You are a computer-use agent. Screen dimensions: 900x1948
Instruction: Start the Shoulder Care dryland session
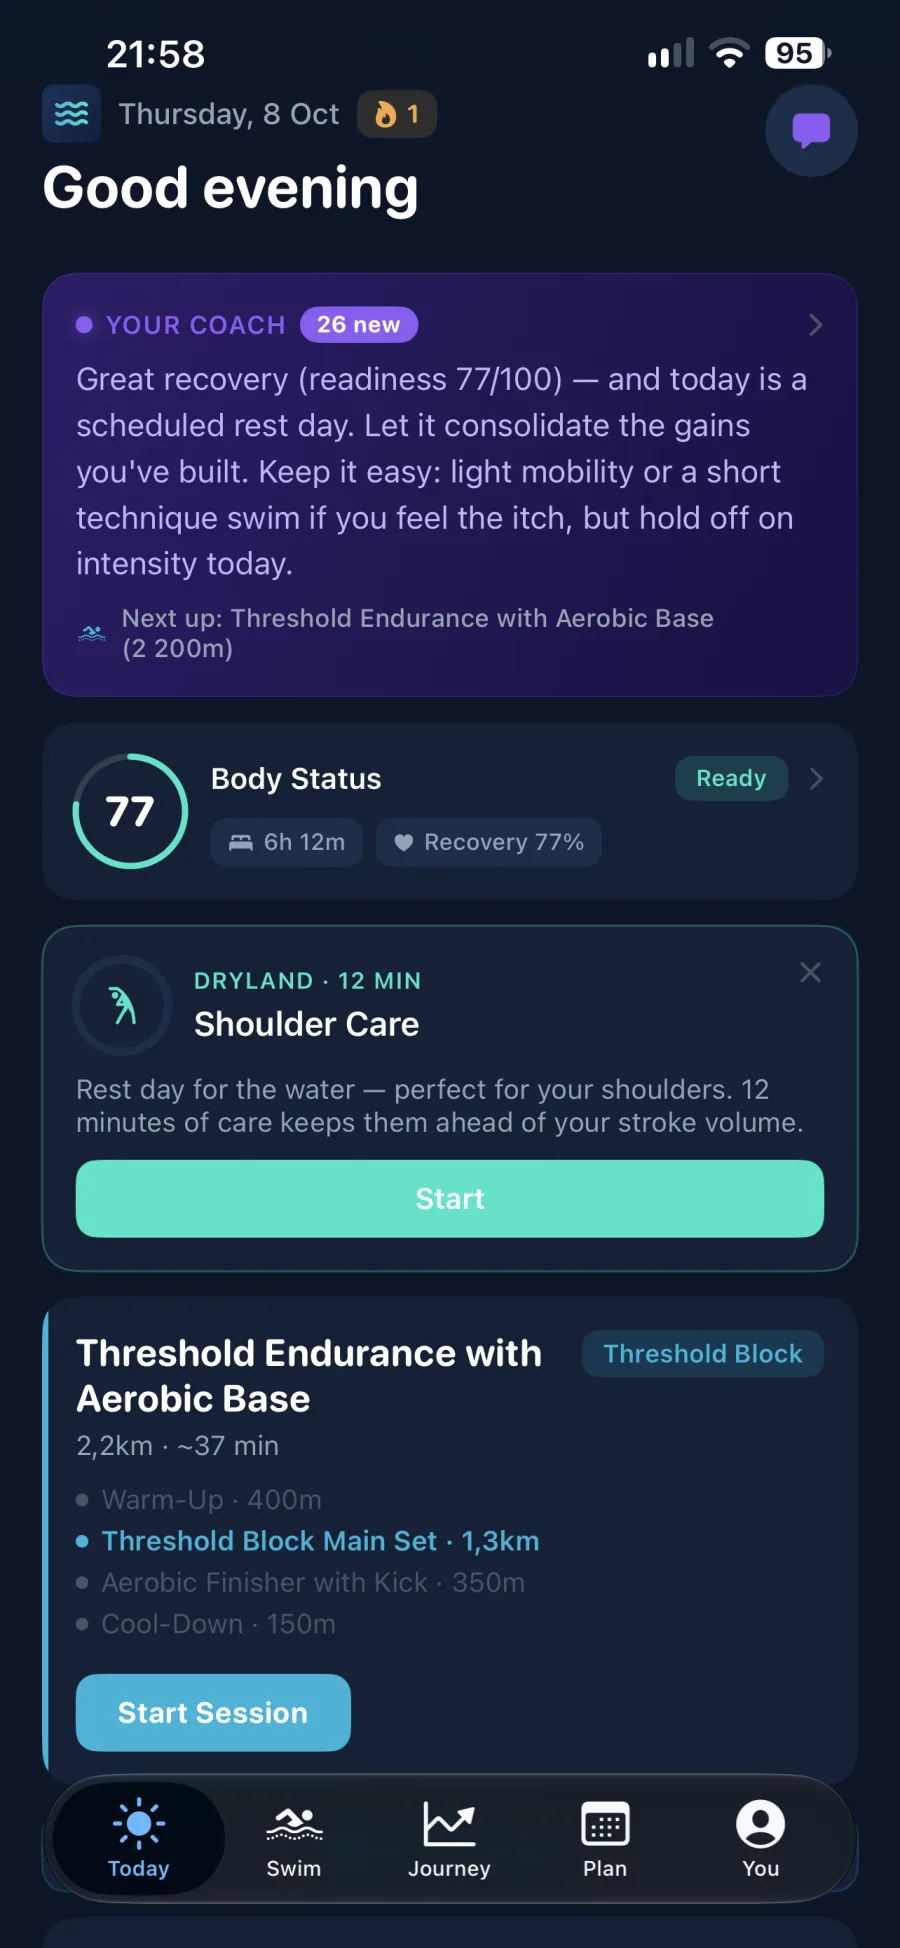click(450, 1199)
